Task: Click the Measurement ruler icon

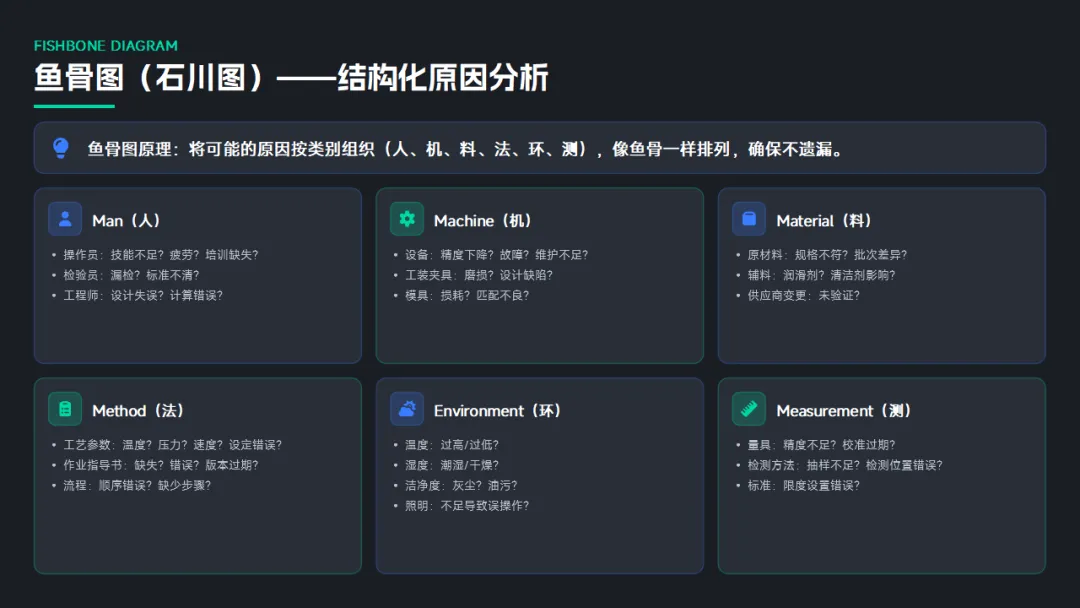Action: point(749,409)
